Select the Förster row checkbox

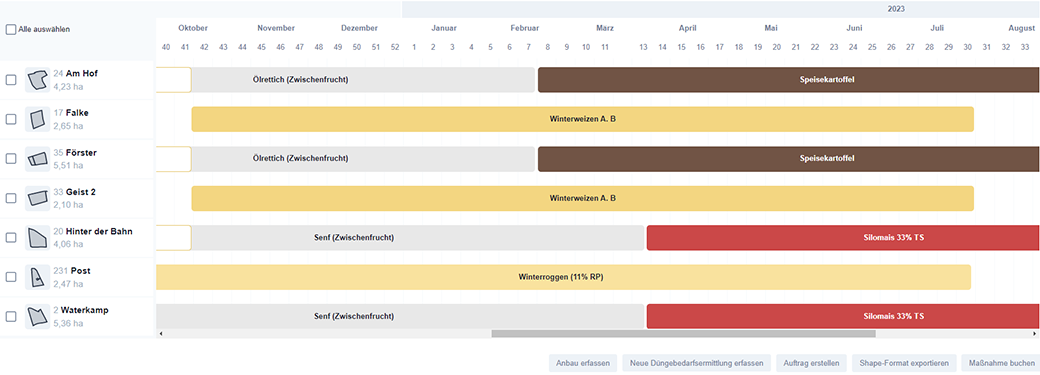(11, 159)
